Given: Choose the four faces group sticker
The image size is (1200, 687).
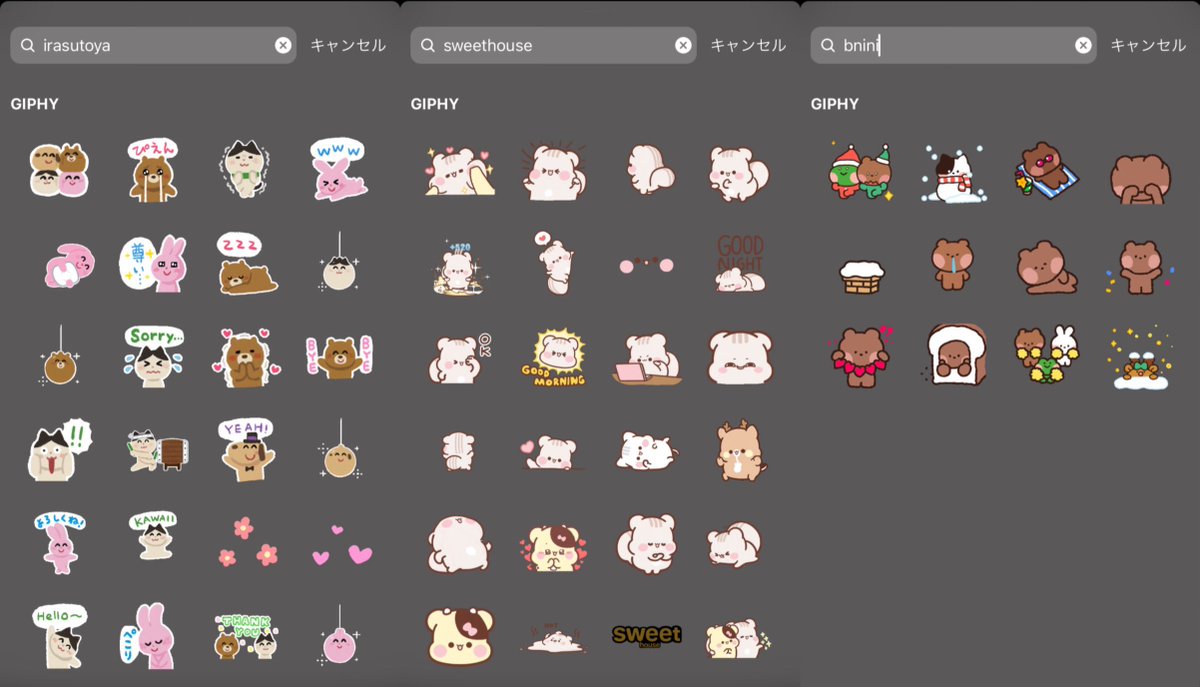Looking at the screenshot, I should [x=59, y=170].
